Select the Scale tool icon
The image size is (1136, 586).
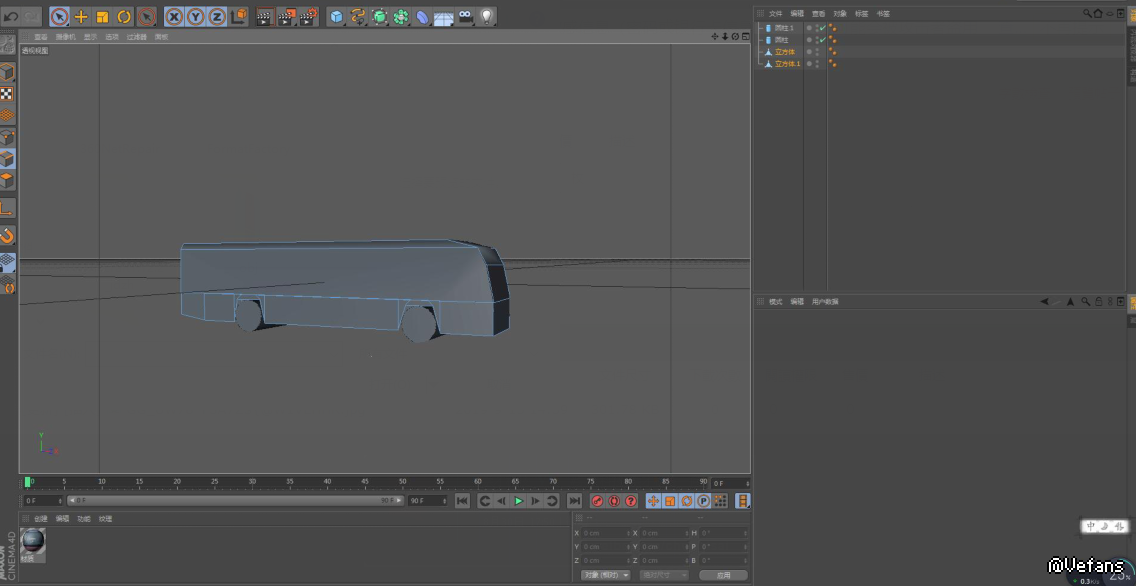click(x=102, y=16)
